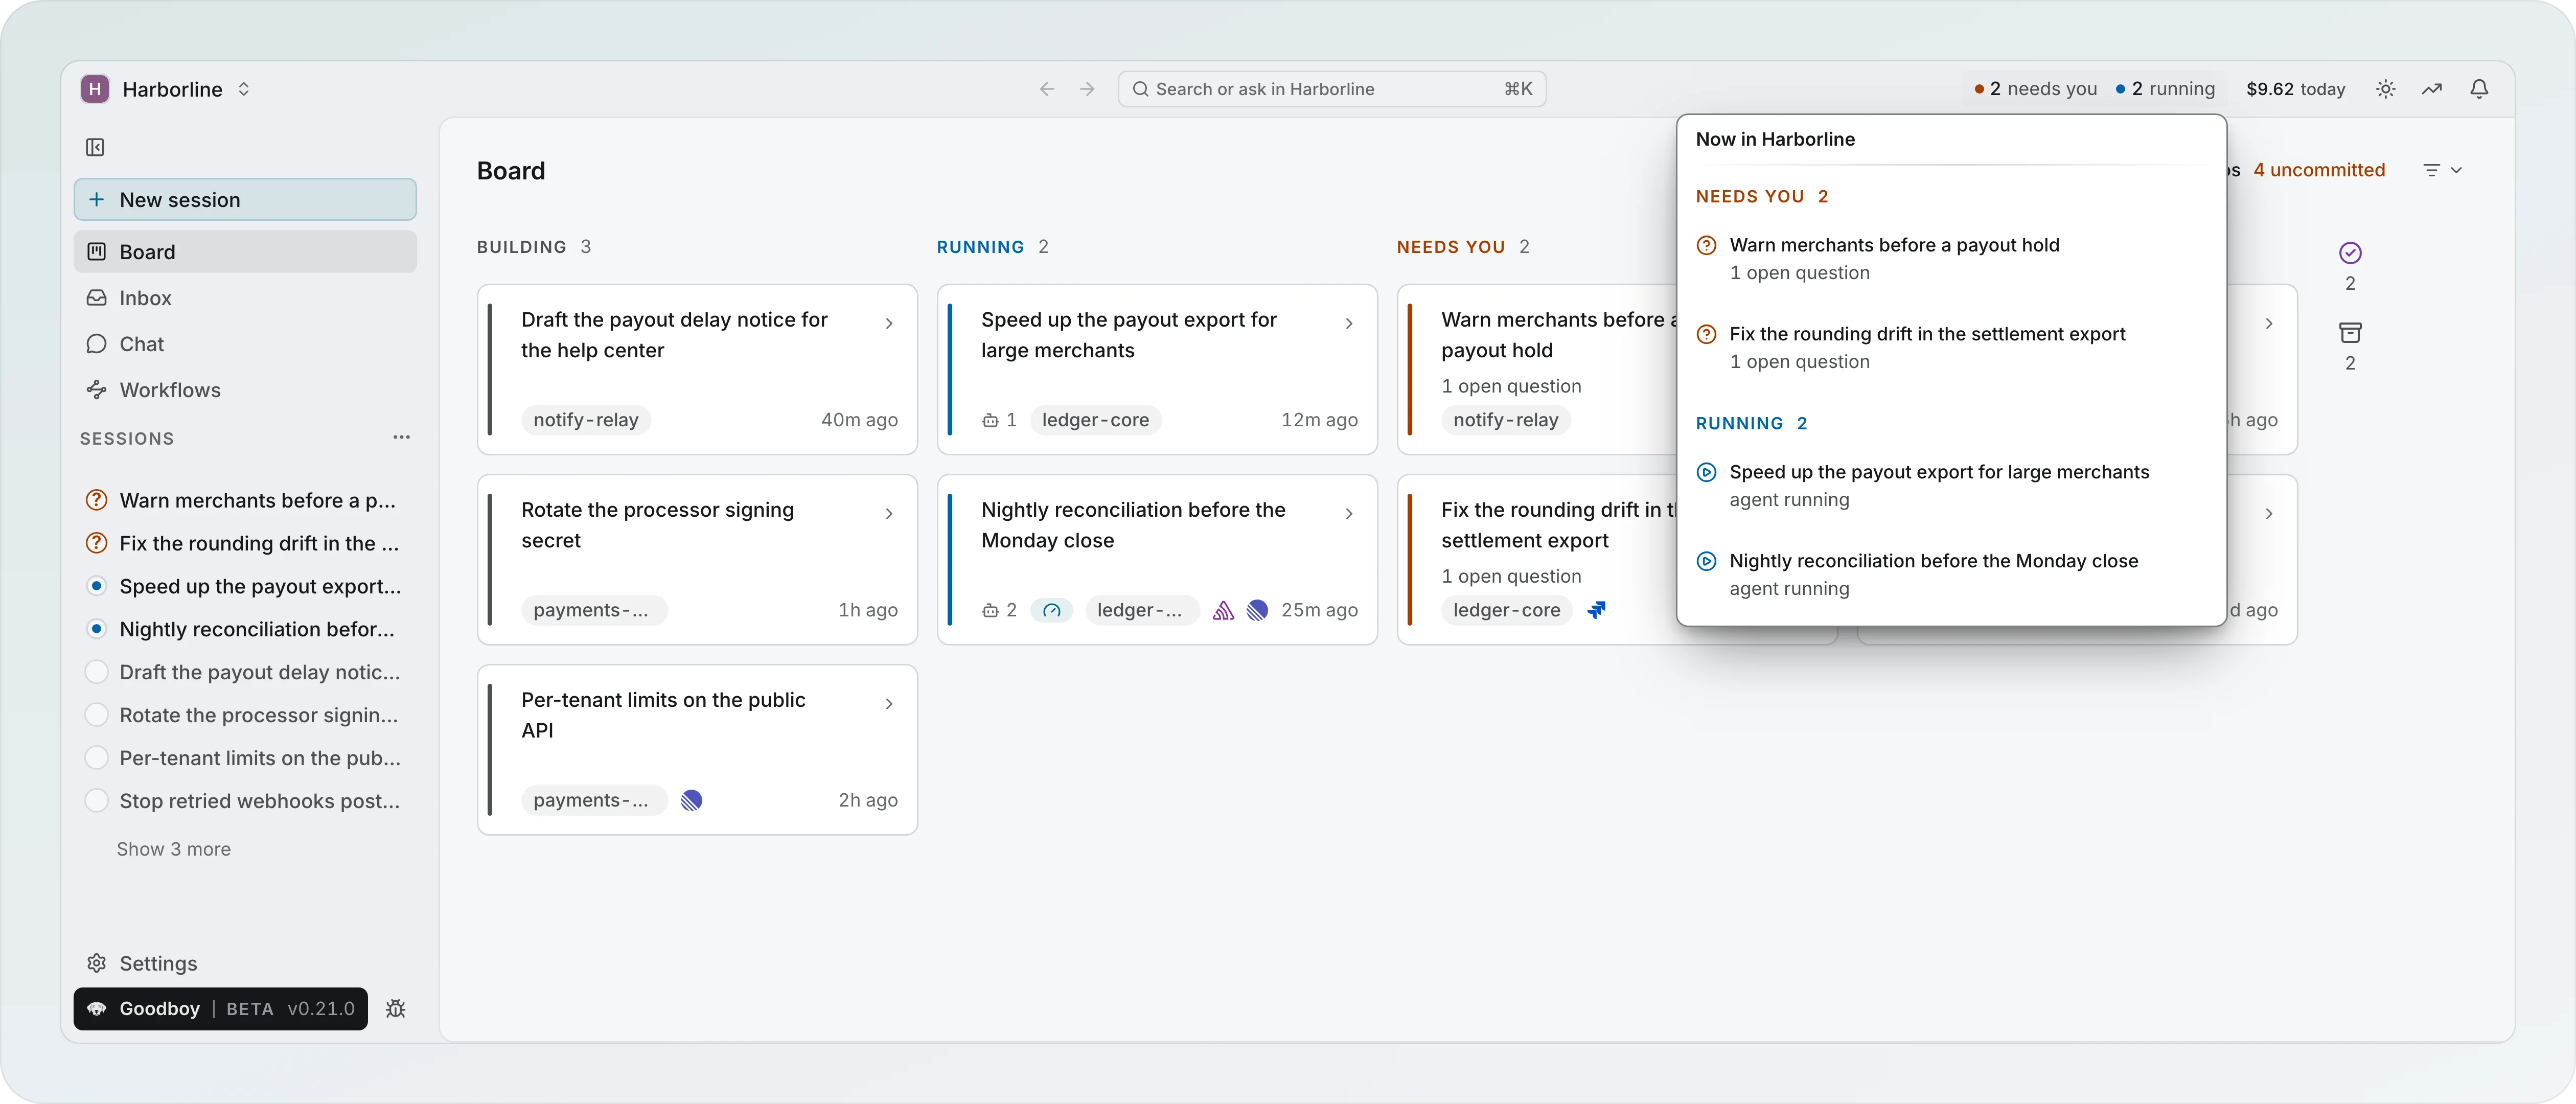This screenshot has width=2576, height=1104.
Task: Open the Sessions more options ellipsis
Action: coord(401,437)
